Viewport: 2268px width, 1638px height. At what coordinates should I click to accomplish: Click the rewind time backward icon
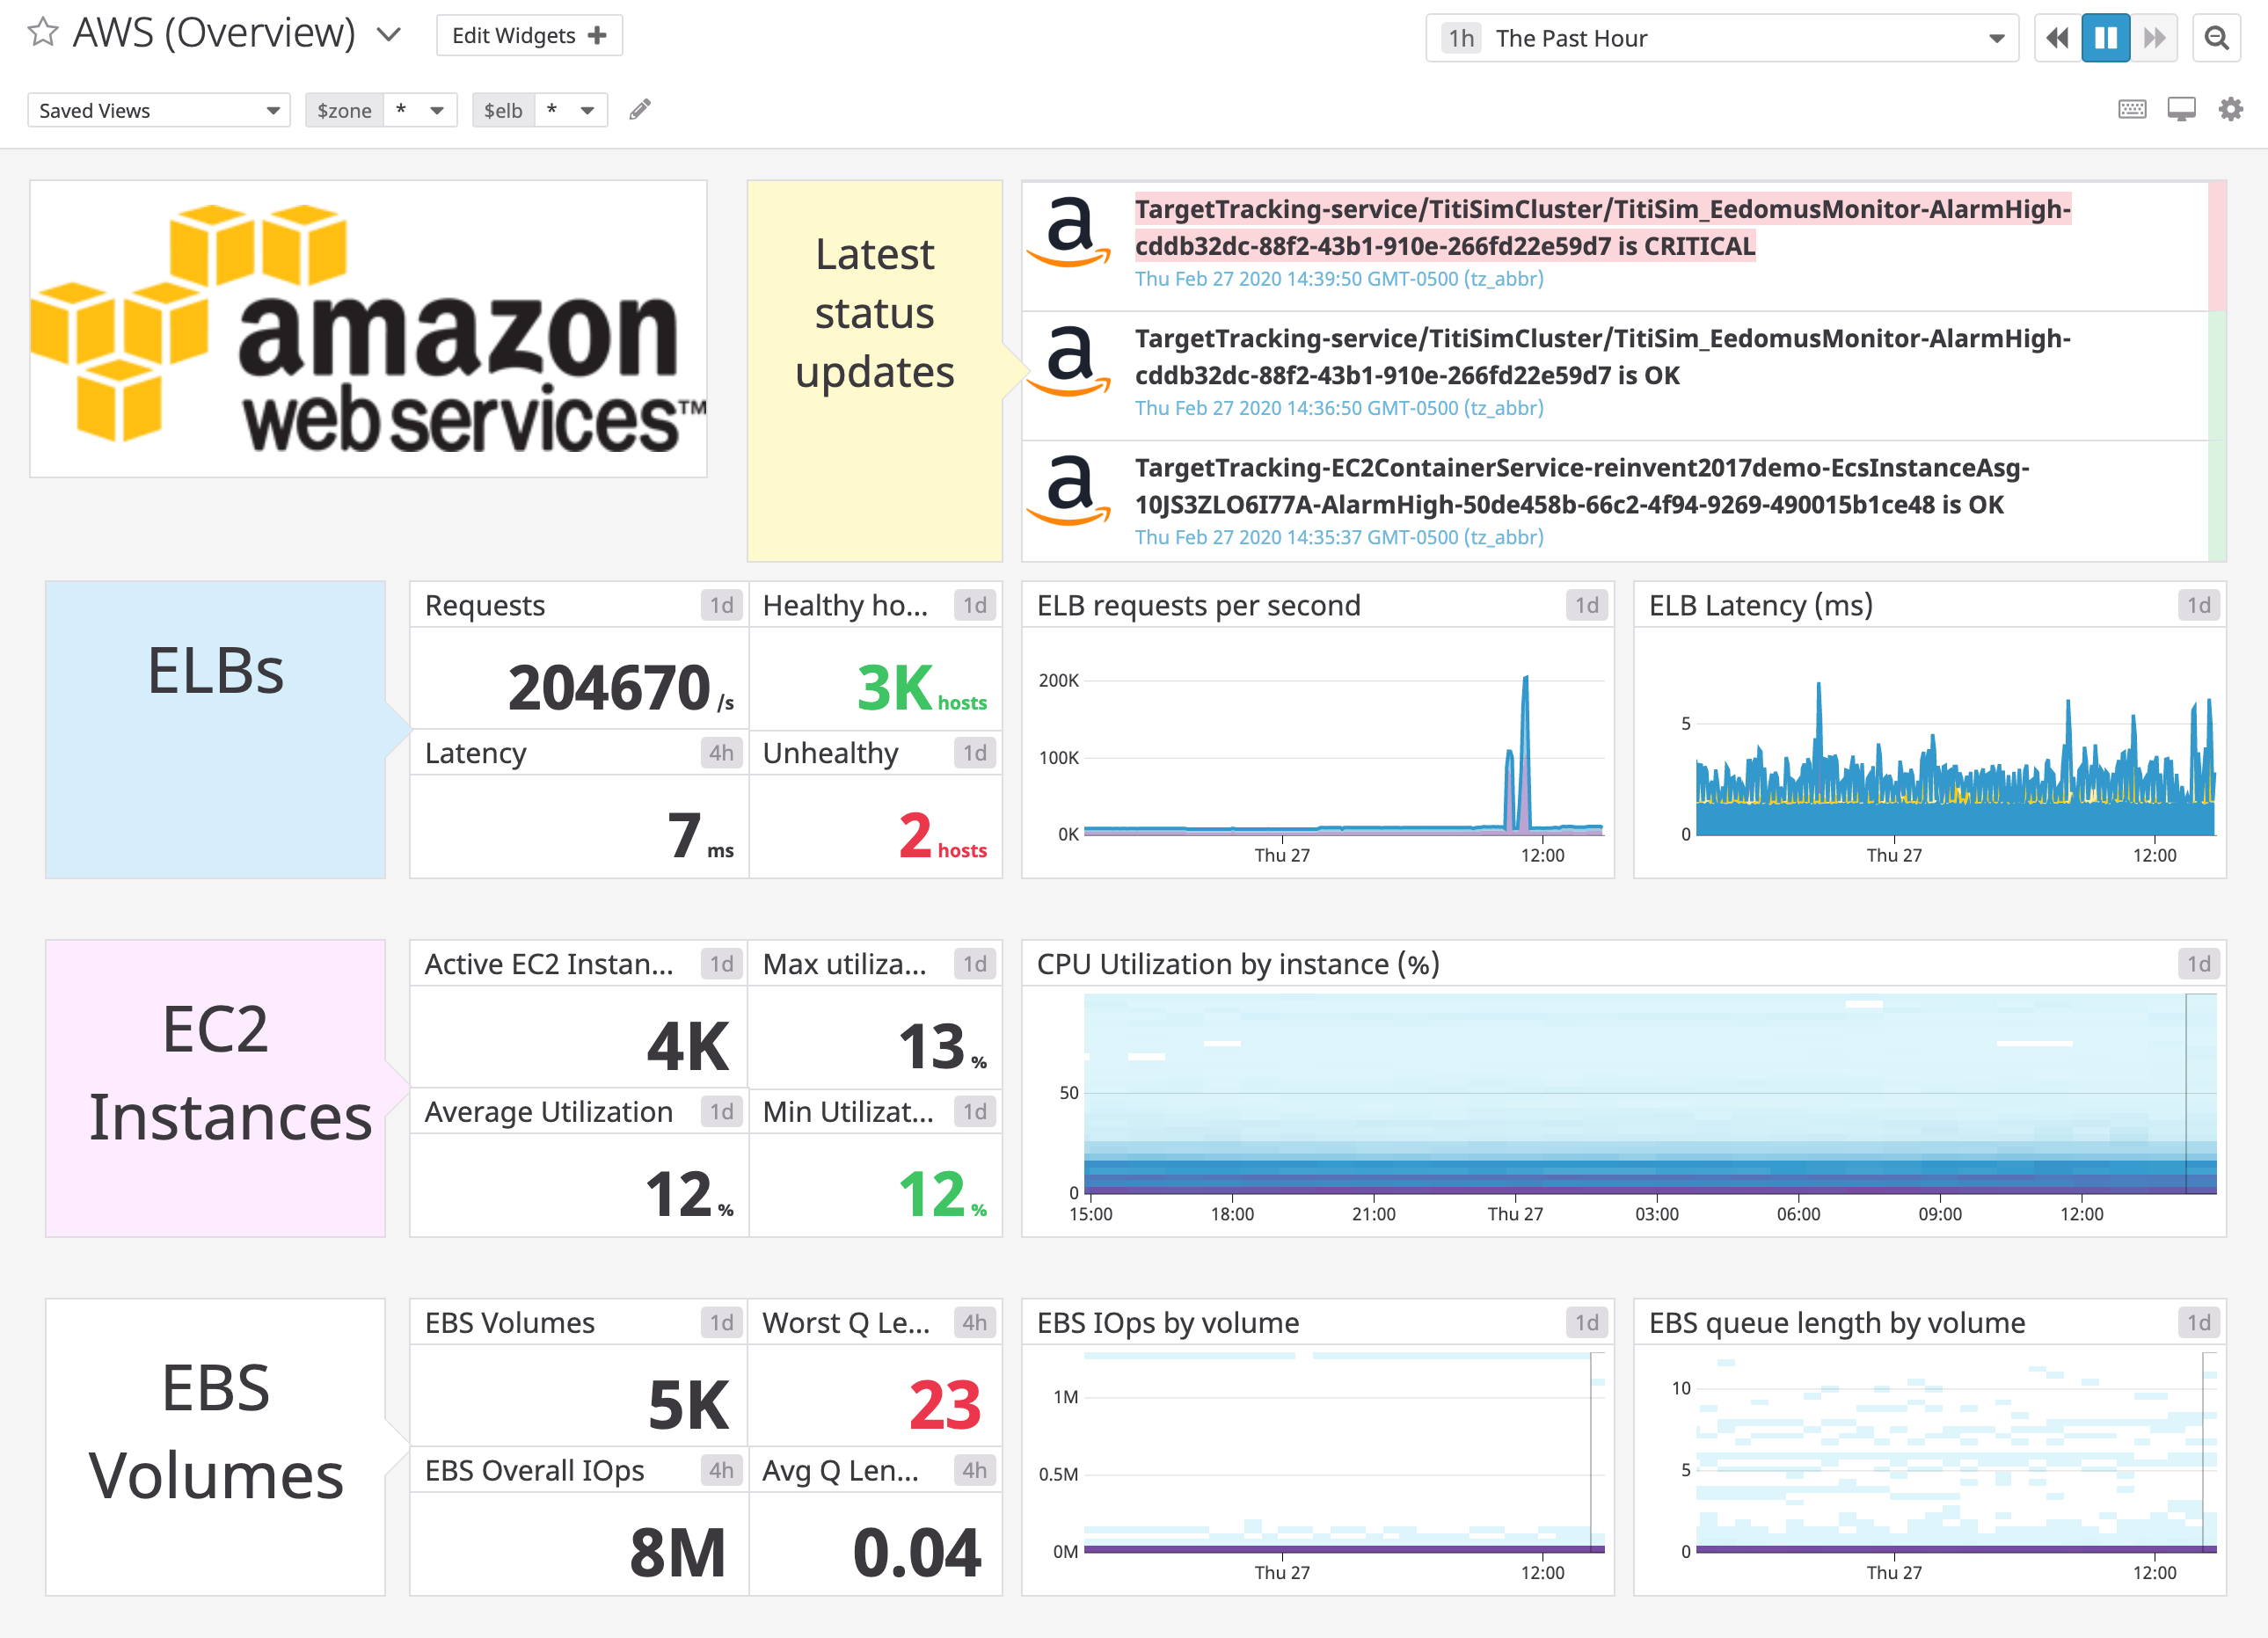(x=2056, y=37)
